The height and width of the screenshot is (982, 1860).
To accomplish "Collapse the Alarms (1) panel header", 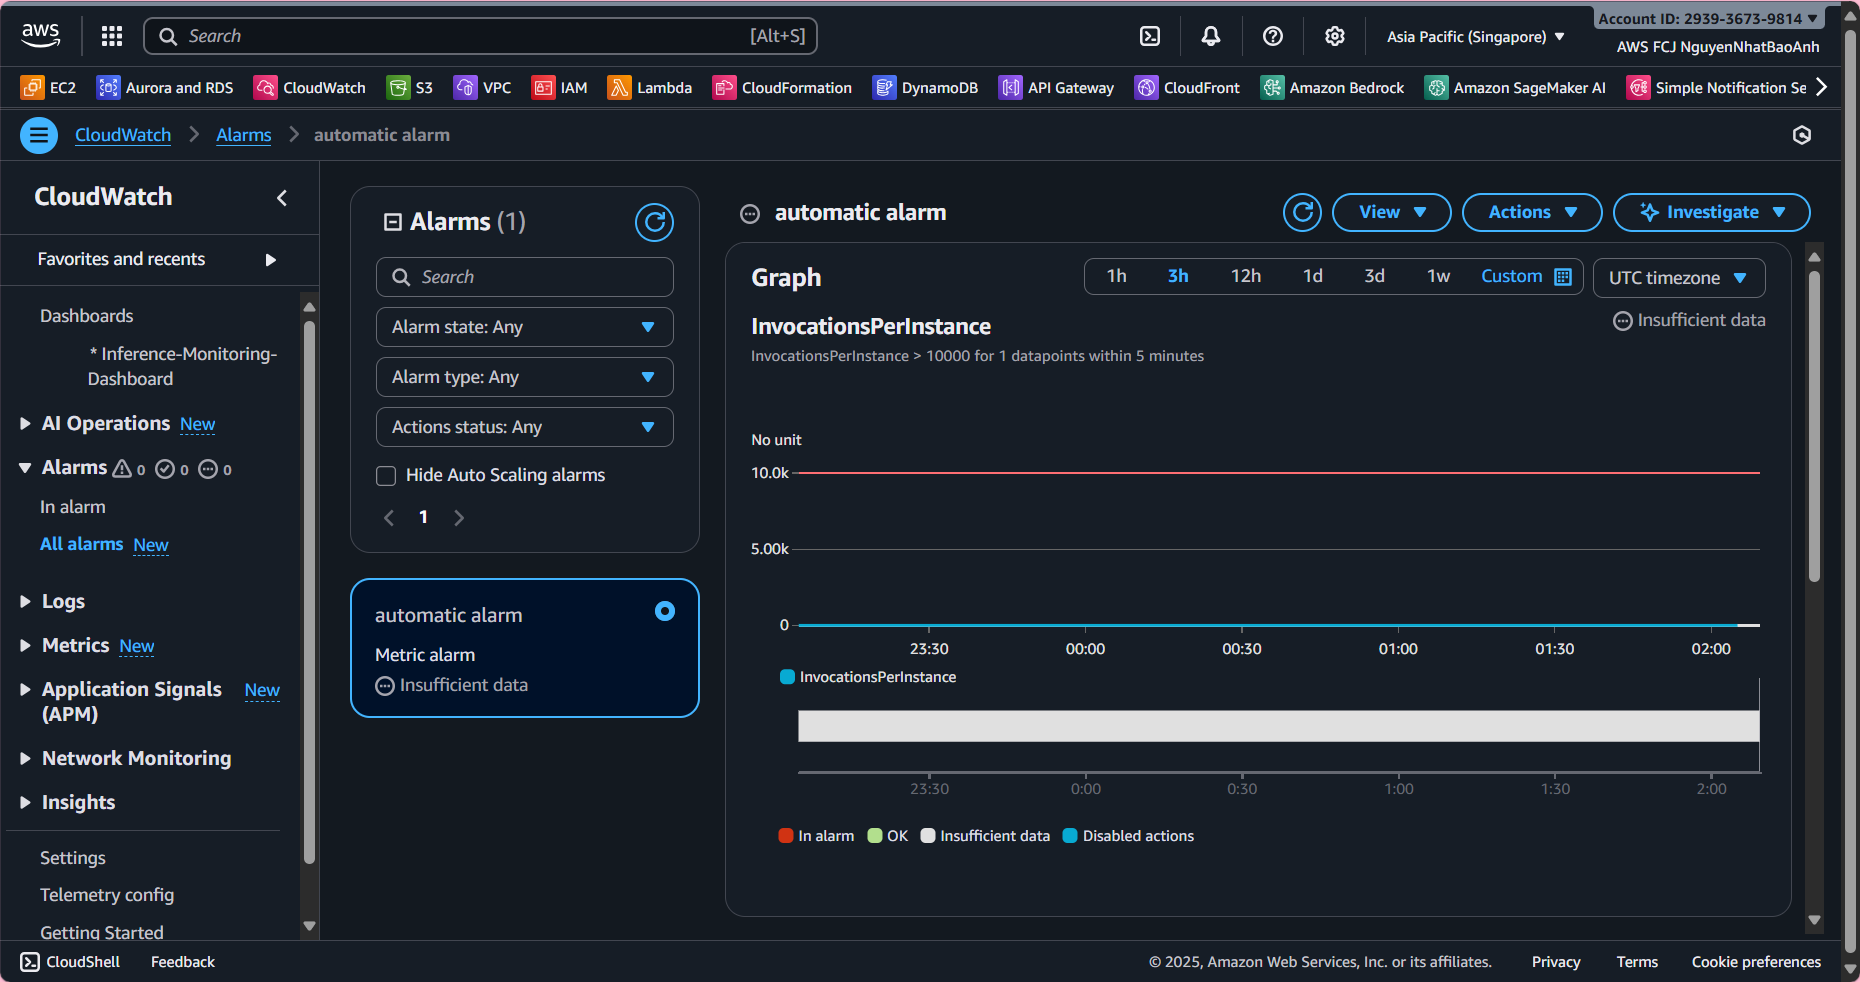I will pyautogui.click(x=393, y=222).
